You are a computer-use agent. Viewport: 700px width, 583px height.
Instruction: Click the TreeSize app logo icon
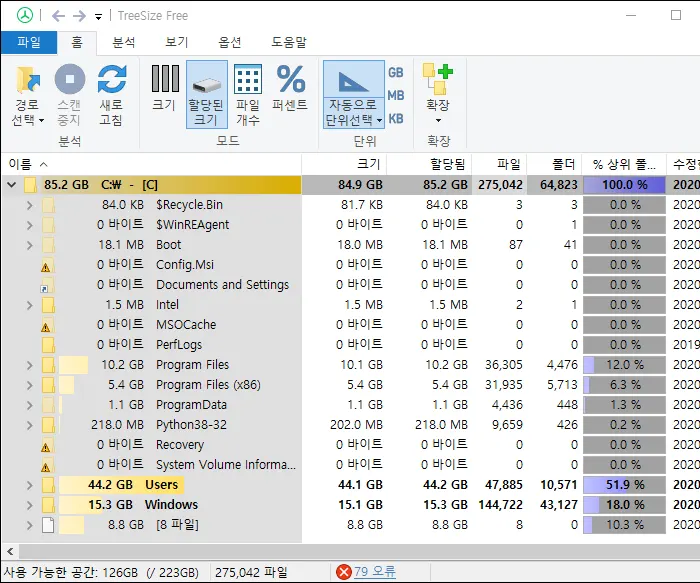[x=25, y=16]
